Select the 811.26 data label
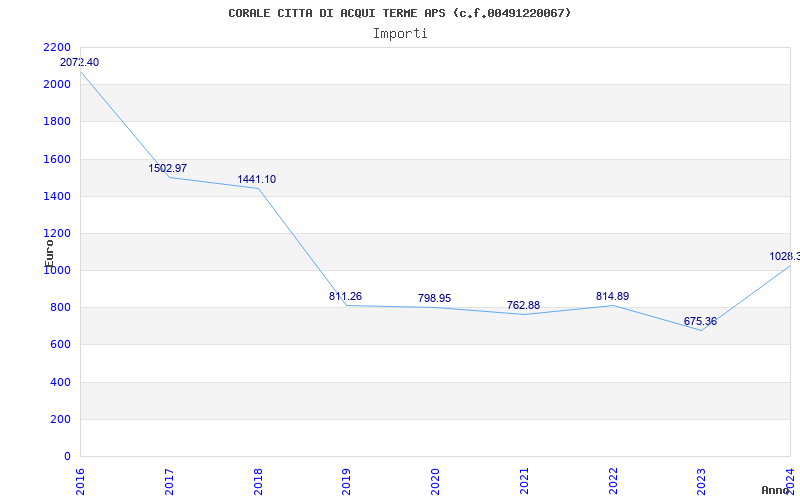 345,296
